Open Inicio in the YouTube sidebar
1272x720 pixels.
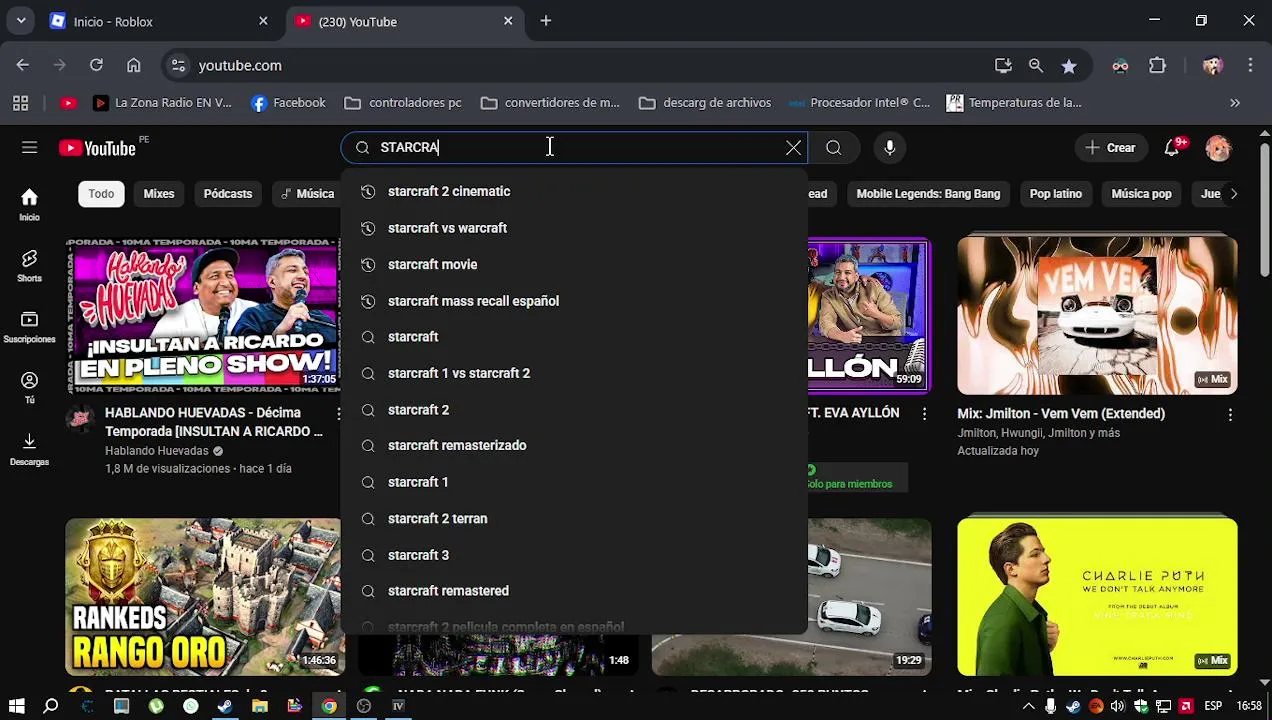click(x=29, y=204)
